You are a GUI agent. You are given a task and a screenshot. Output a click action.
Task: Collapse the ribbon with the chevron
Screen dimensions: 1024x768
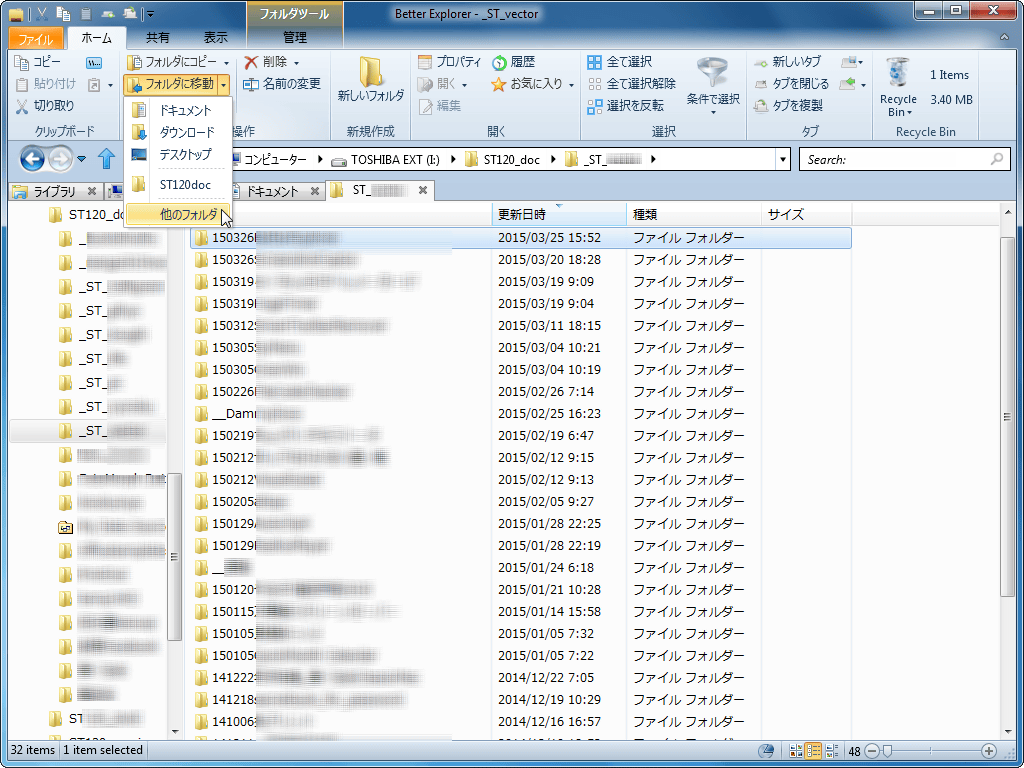1005,38
